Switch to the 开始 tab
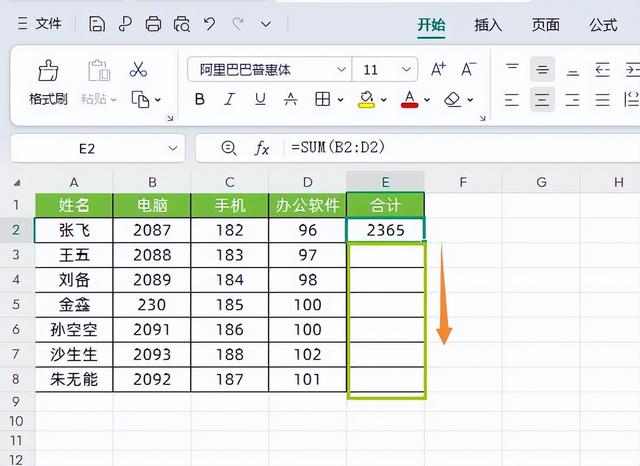640x466 pixels. pyautogui.click(x=431, y=25)
